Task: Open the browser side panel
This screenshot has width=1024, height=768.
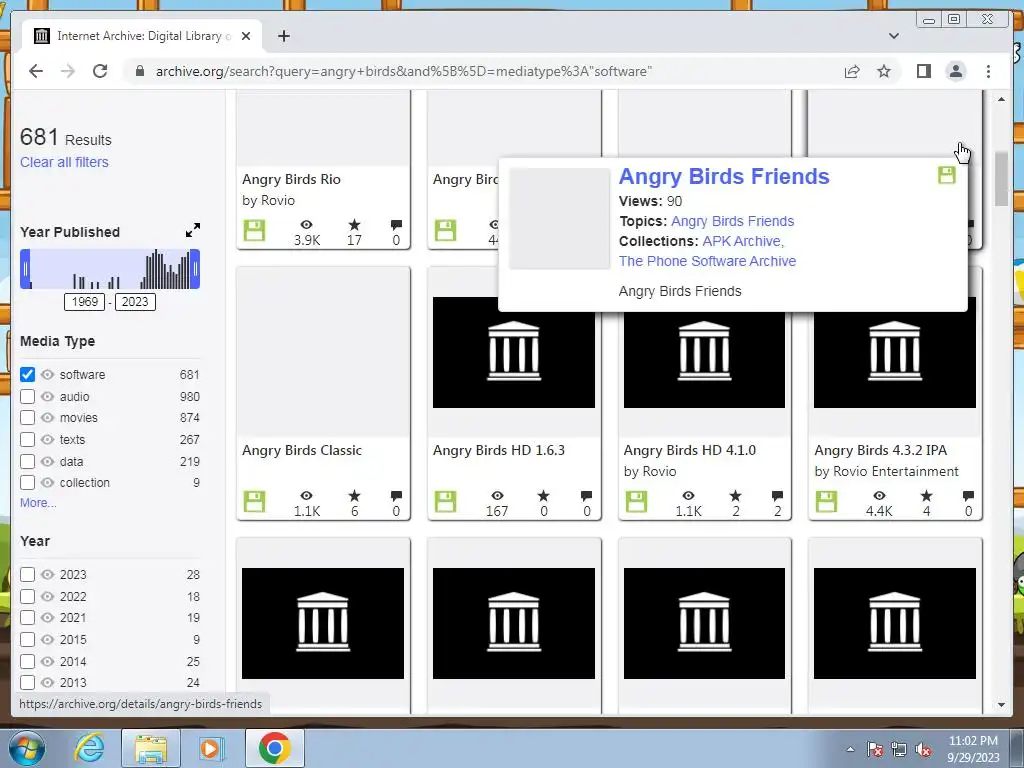Action: [x=923, y=71]
